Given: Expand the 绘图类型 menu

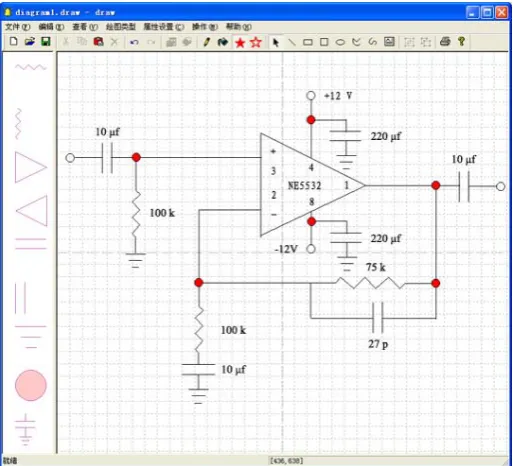Looking at the screenshot, I should click(121, 27).
